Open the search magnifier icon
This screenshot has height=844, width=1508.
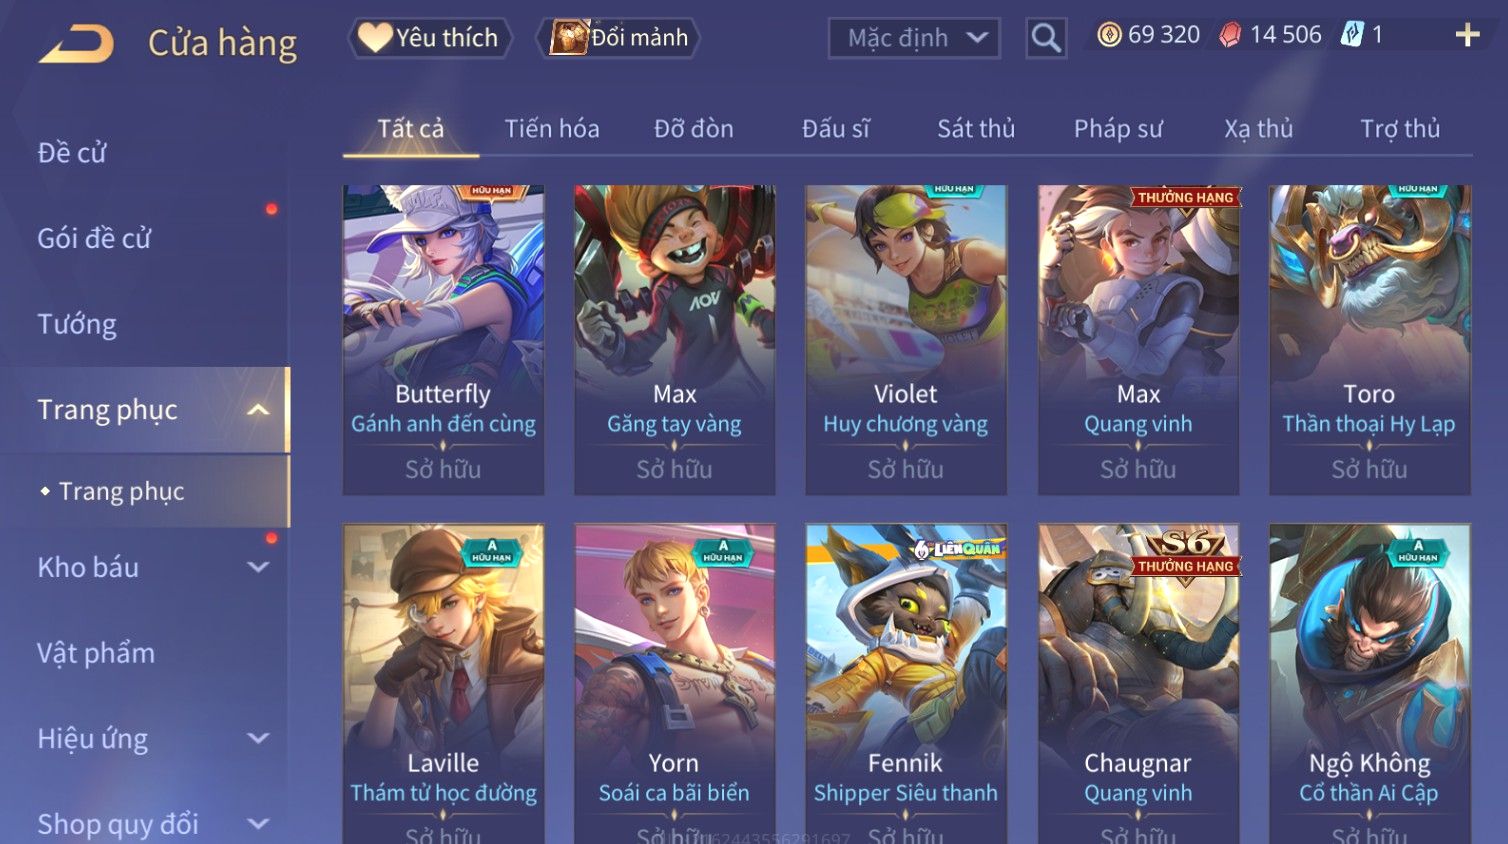(x=1046, y=38)
